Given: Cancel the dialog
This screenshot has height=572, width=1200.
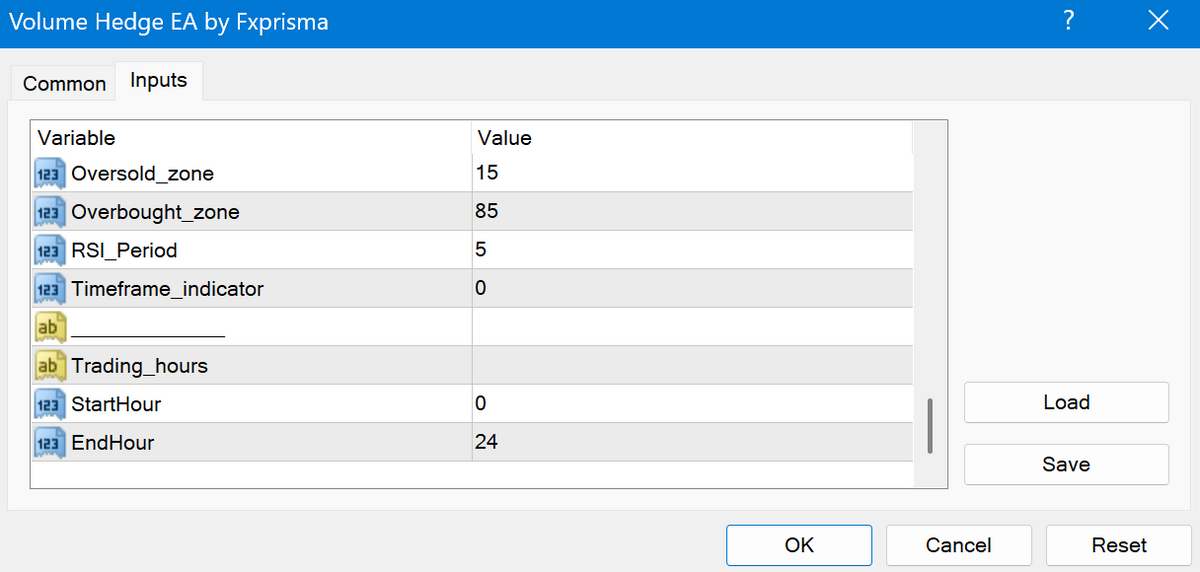Looking at the screenshot, I should click(x=958, y=545).
